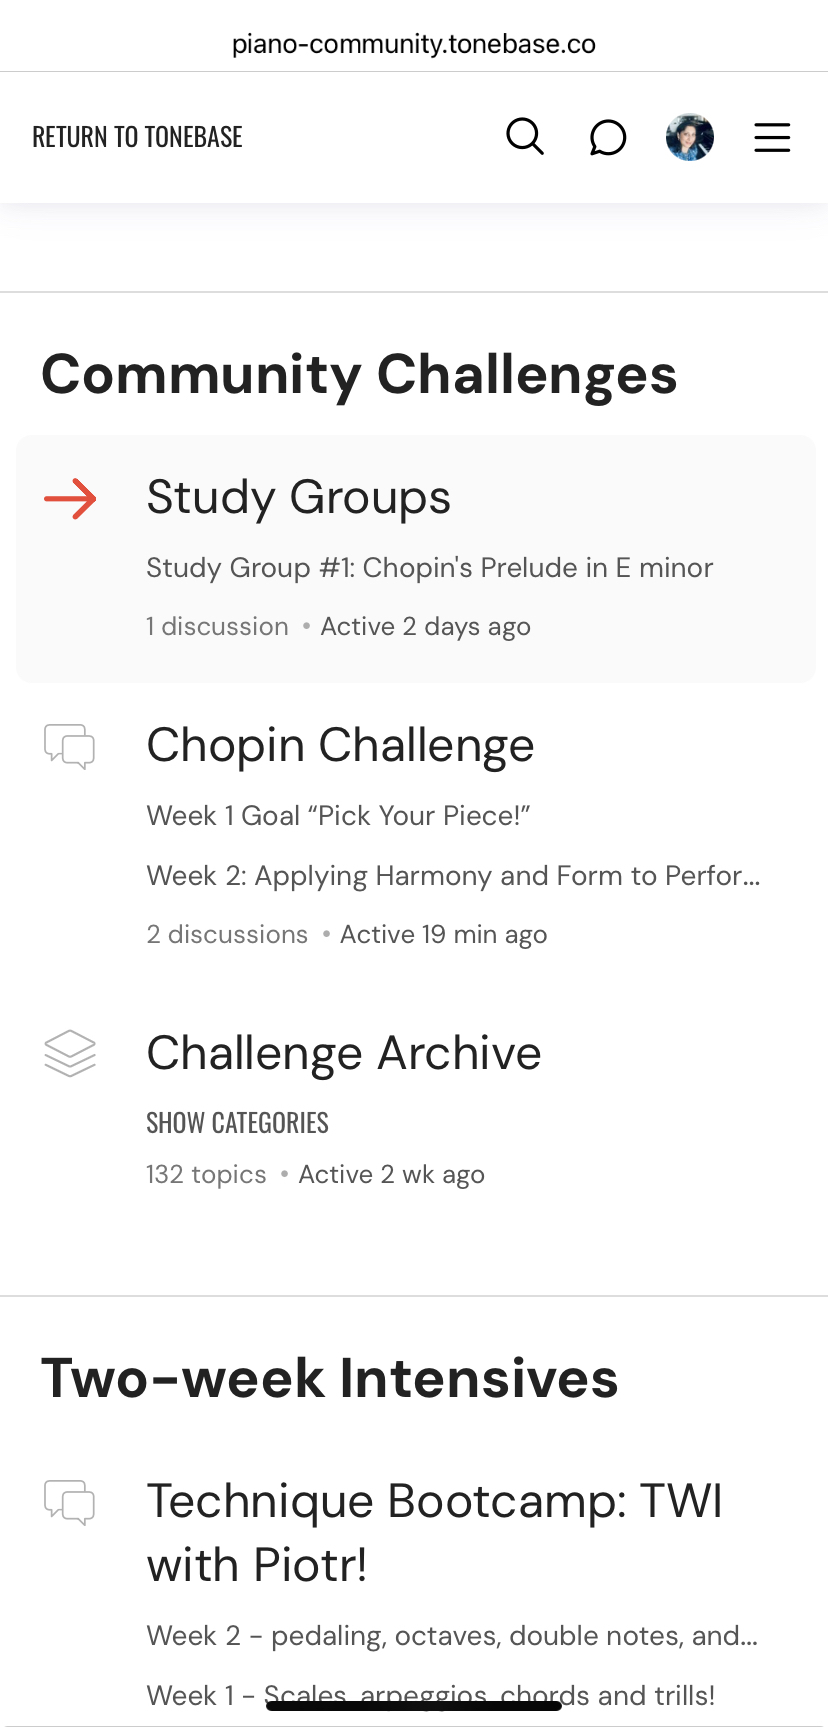Open the Study Groups category
Viewport: 828px width, 1727px height.
(299, 497)
